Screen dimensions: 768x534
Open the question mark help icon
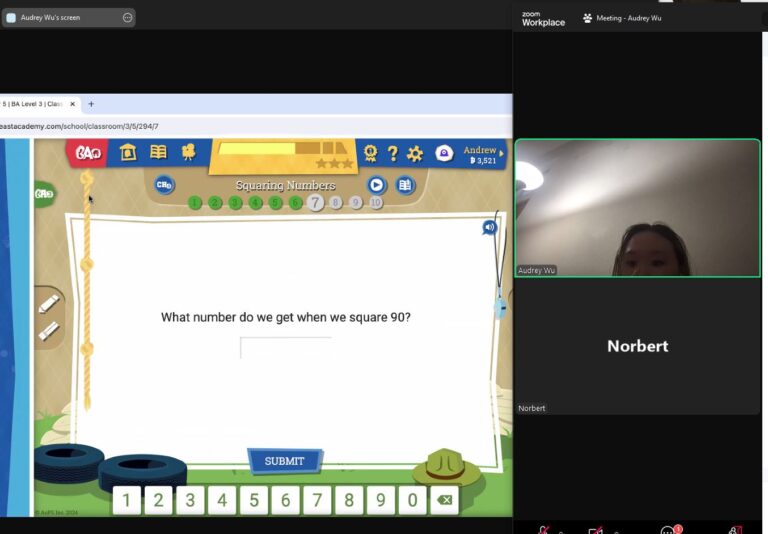point(392,154)
